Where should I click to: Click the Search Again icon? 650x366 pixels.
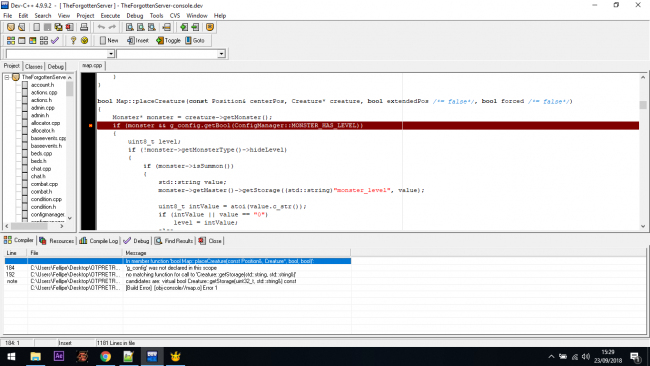(x=152, y=27)
